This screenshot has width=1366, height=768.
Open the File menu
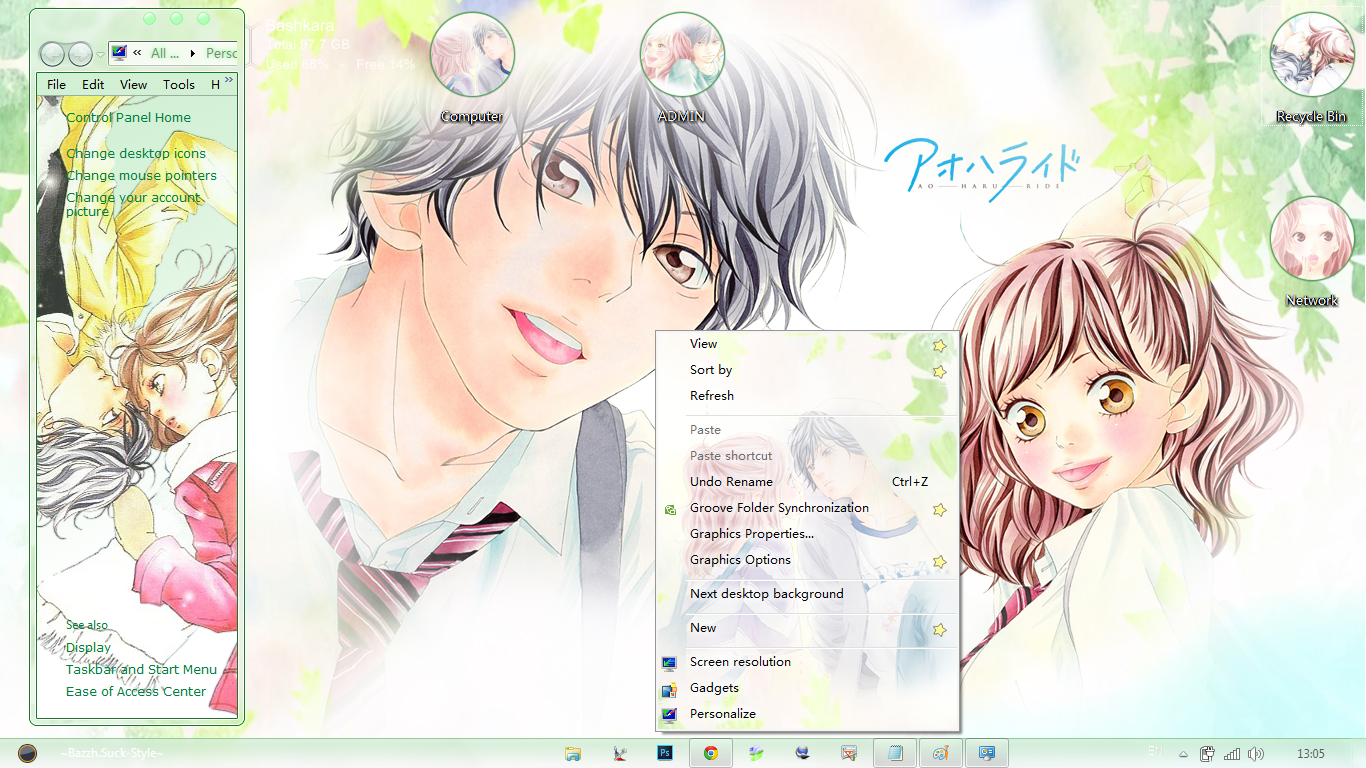pyautogui.click(x=57, y=85)
